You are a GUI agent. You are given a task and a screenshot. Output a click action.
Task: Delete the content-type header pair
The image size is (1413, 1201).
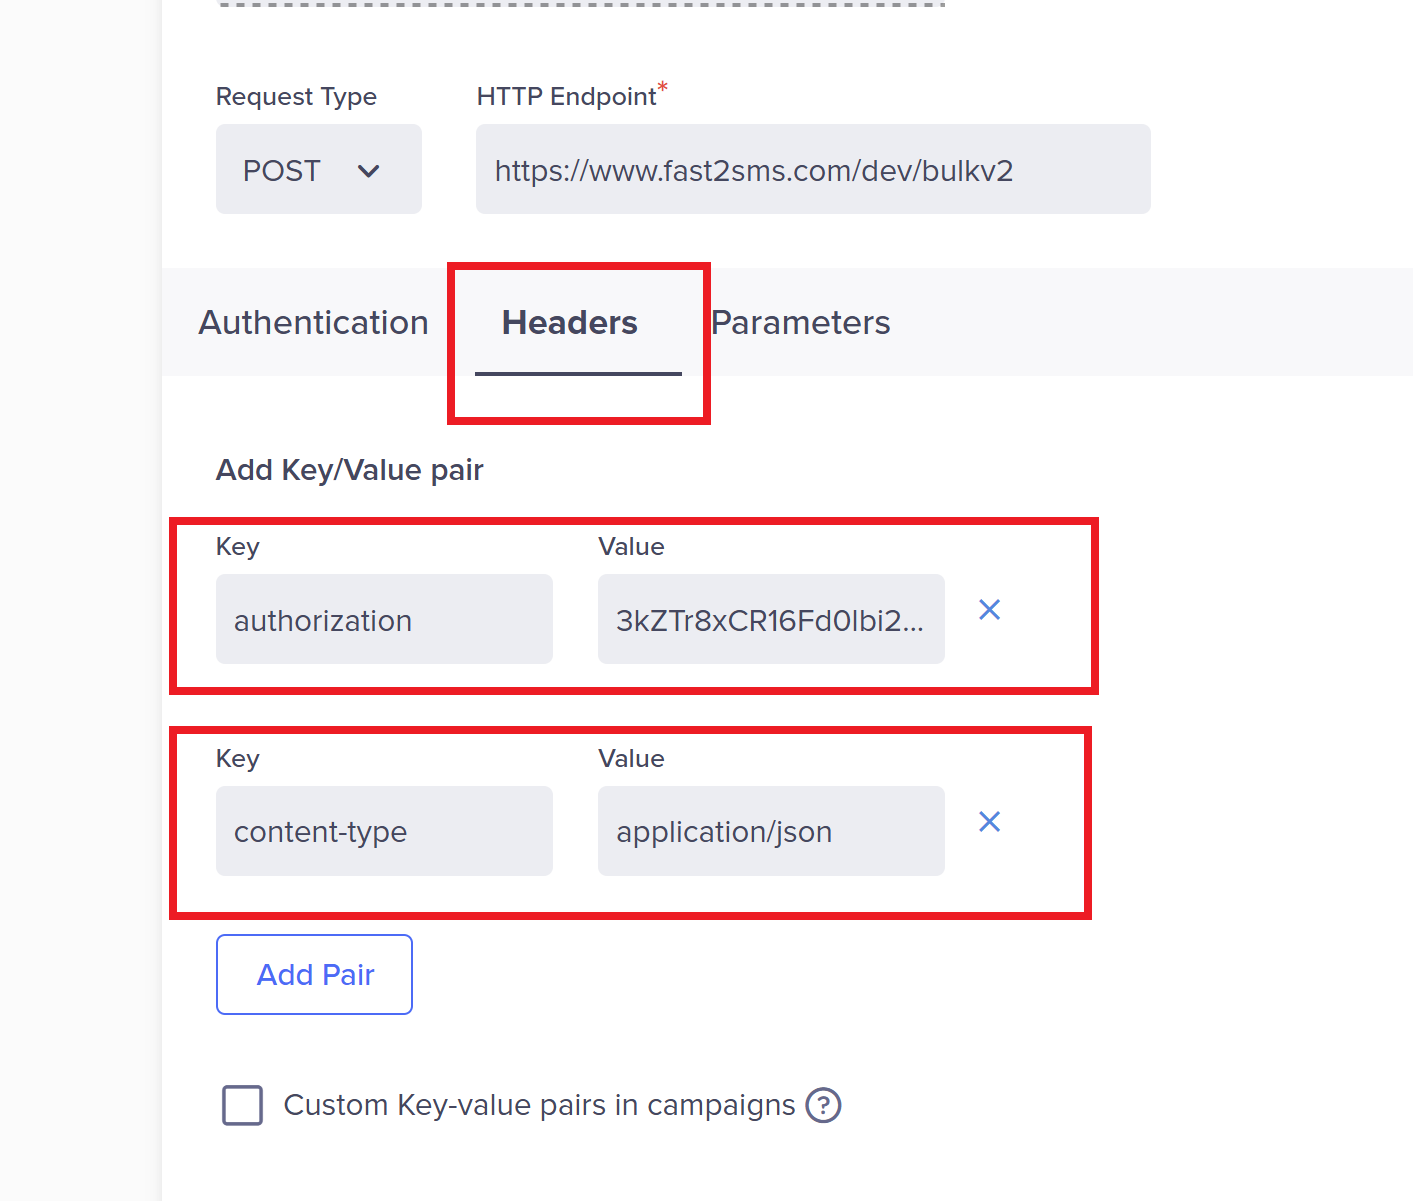989,822
